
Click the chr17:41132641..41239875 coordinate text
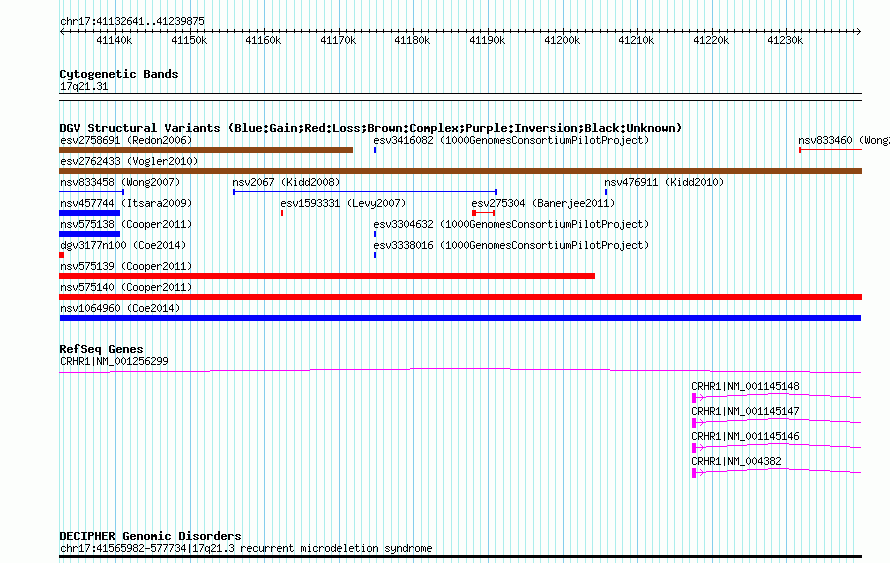coord(132,21)
